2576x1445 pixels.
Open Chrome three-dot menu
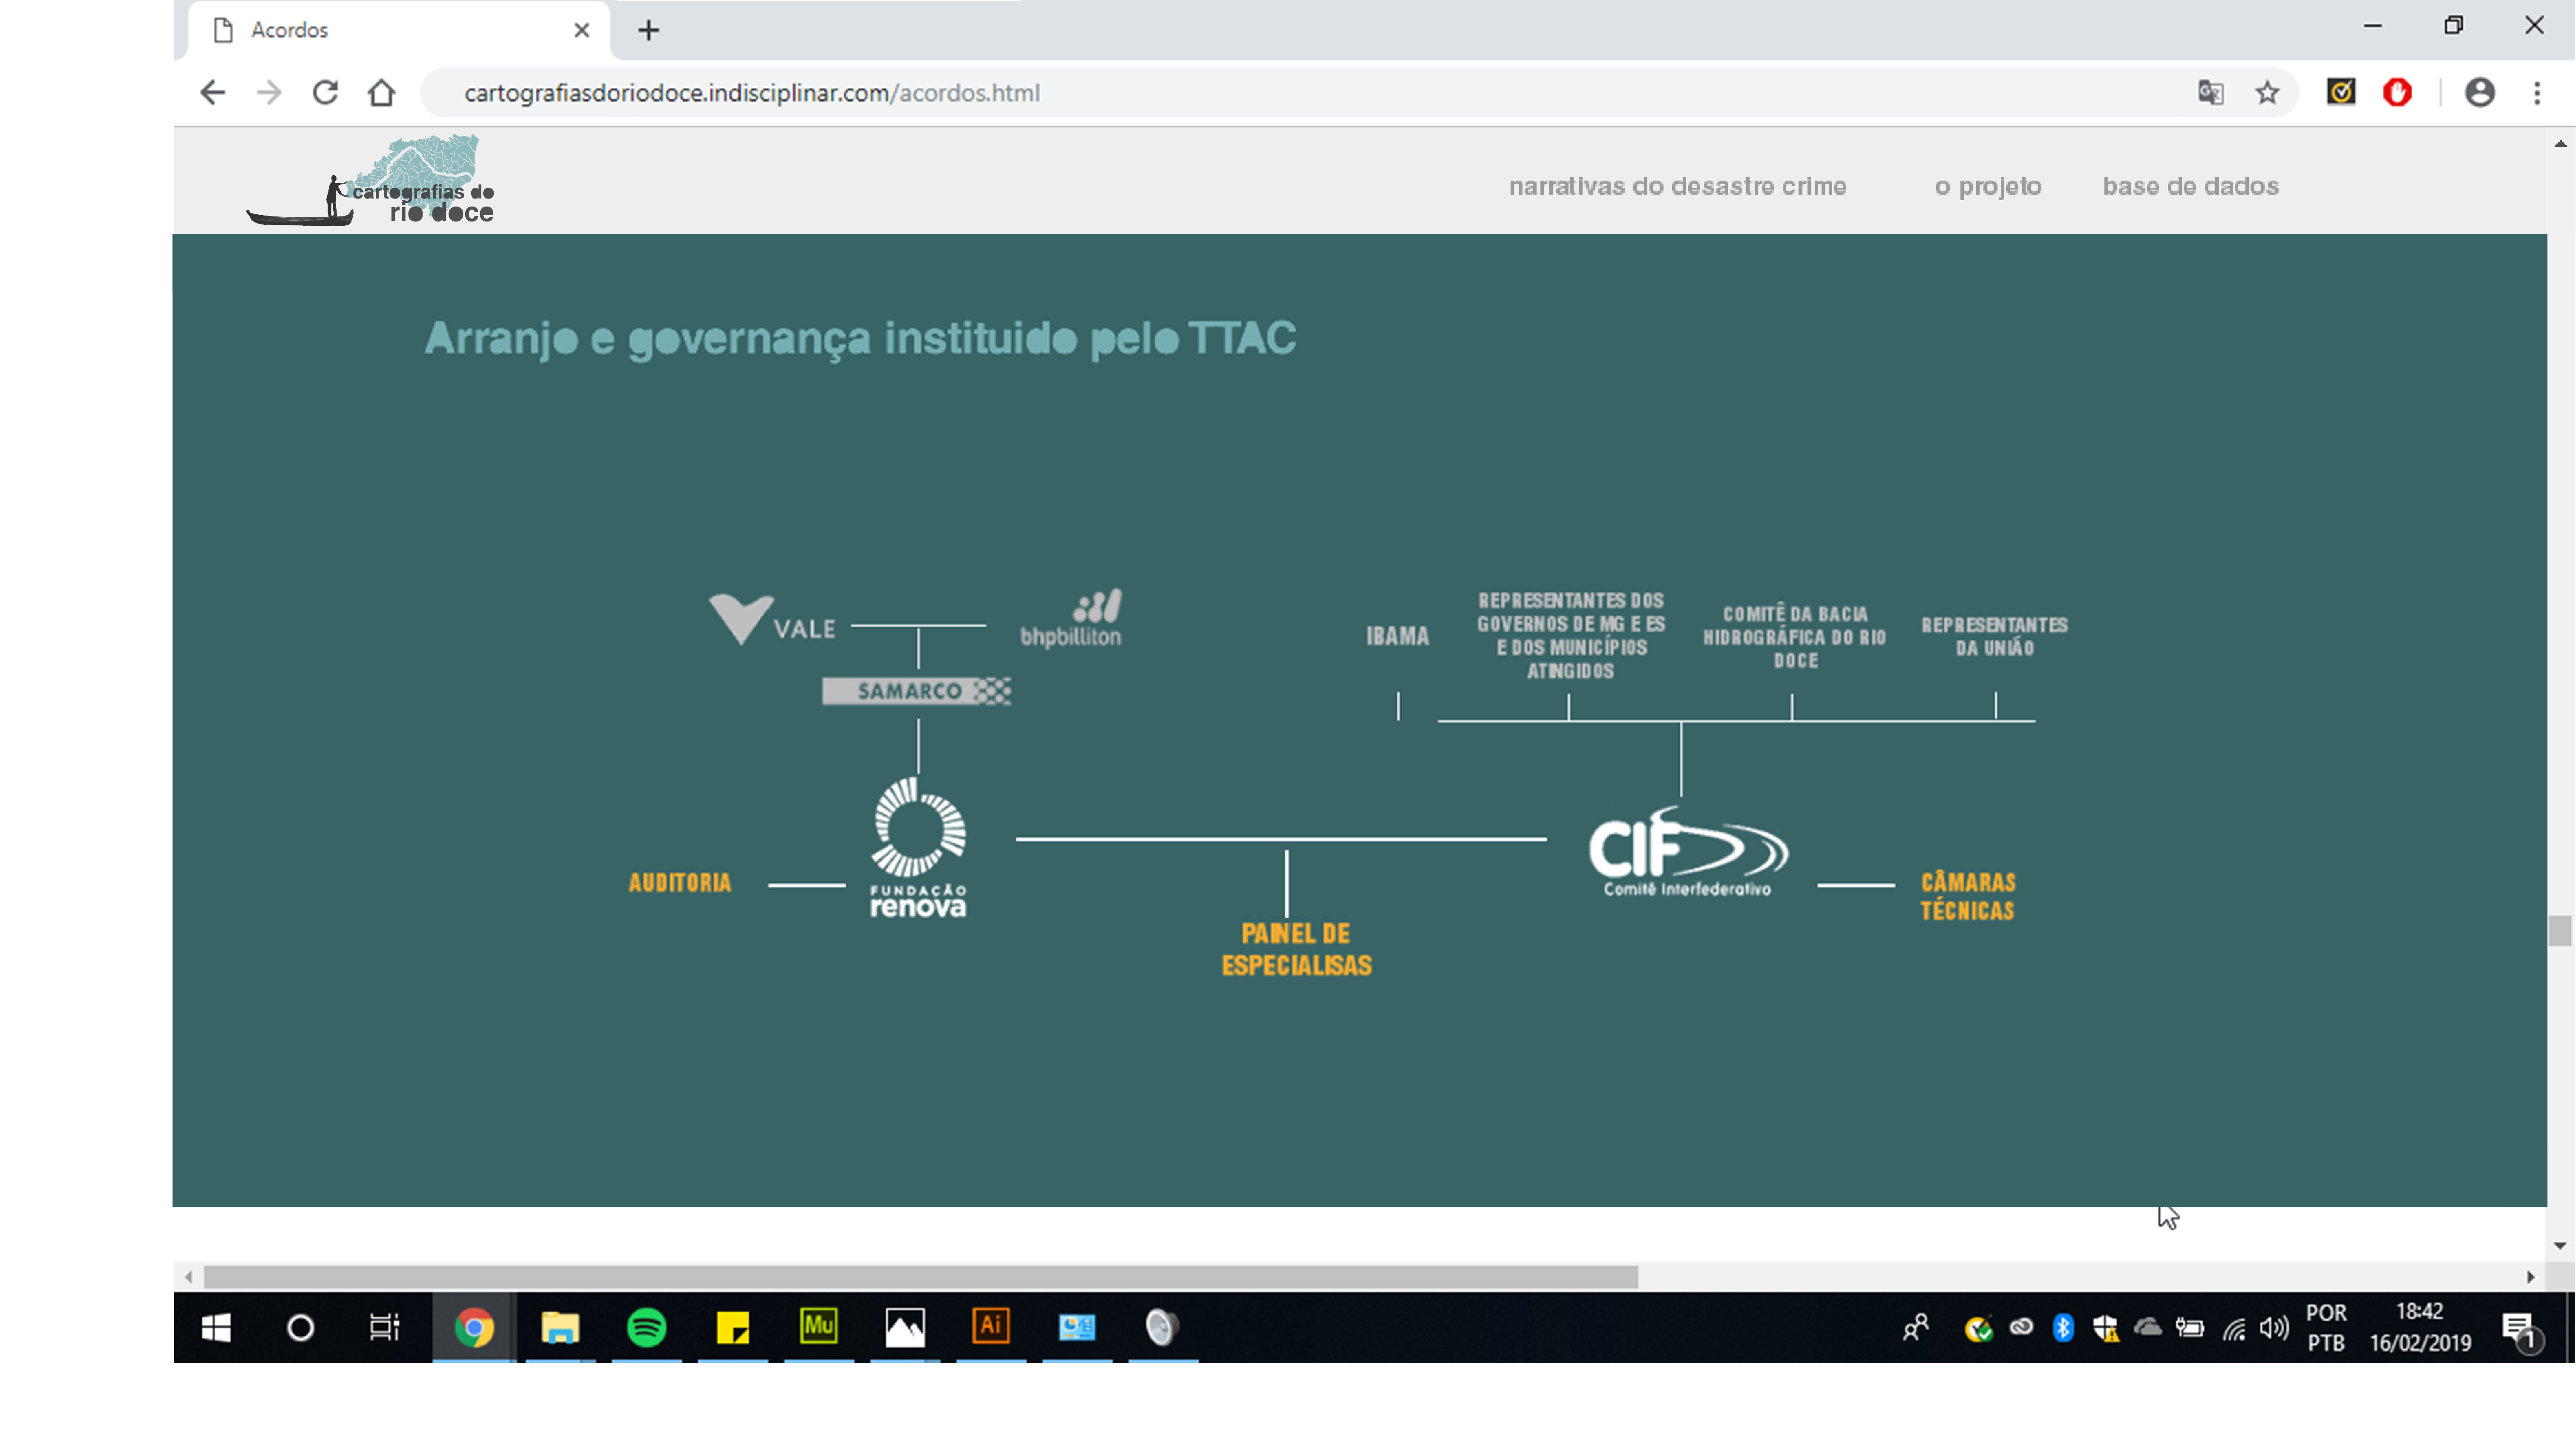click(x=2537, y=93)
